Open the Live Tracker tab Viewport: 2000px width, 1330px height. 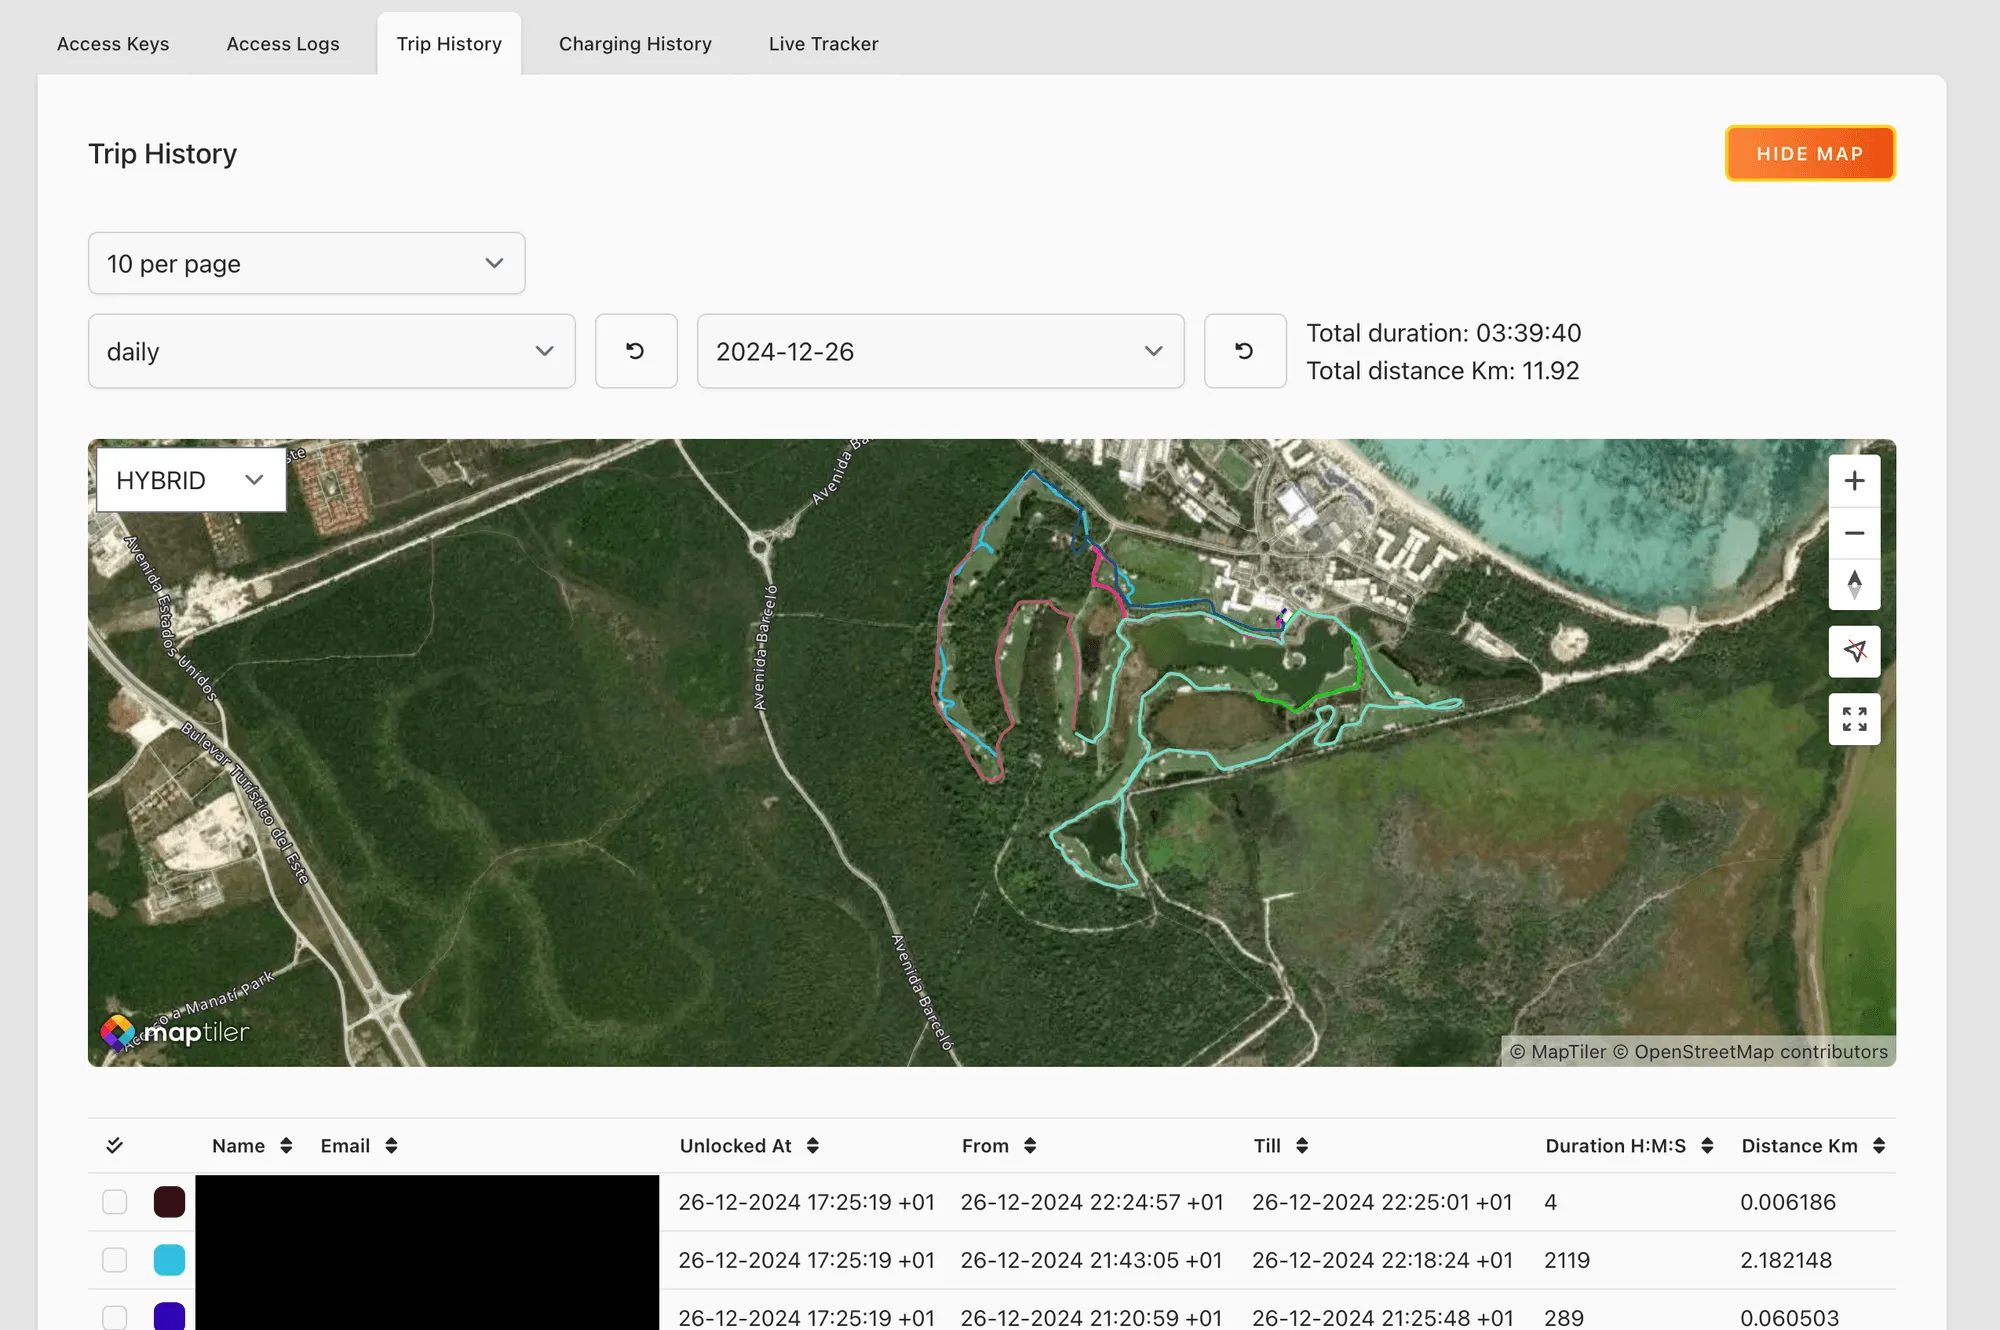tap(823, 44)
